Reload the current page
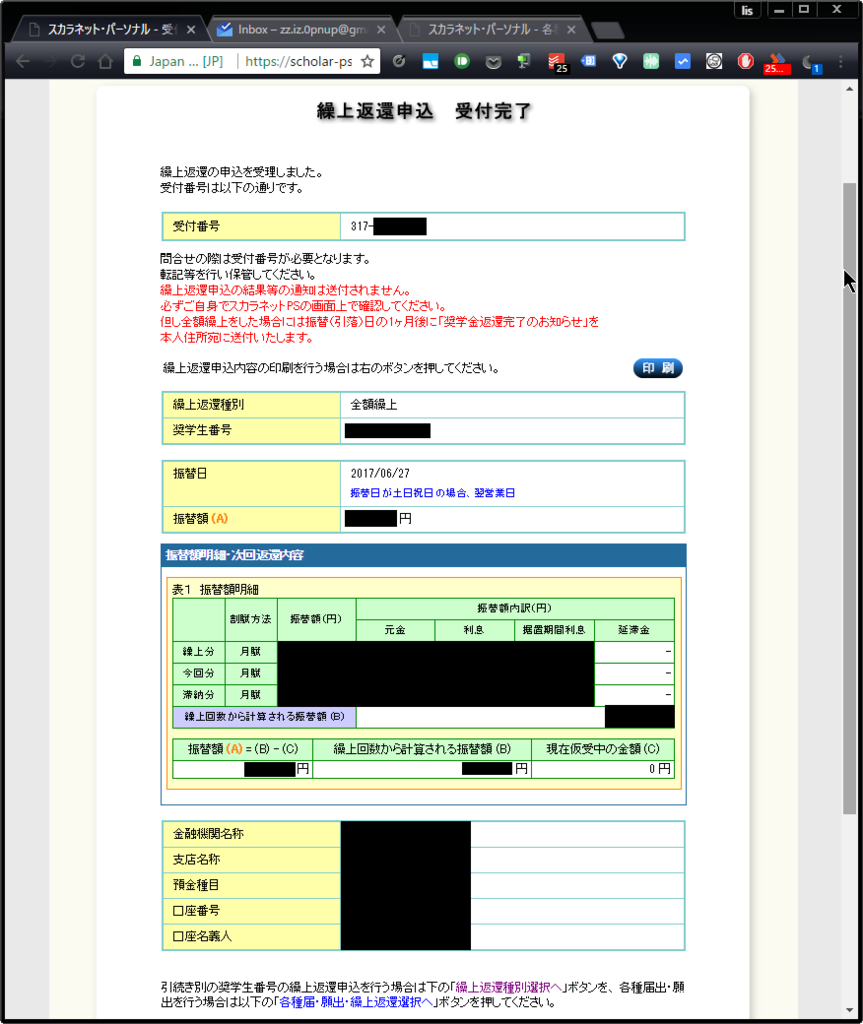The width and height of the screenshot is (863, 1024). pos(78,61)
